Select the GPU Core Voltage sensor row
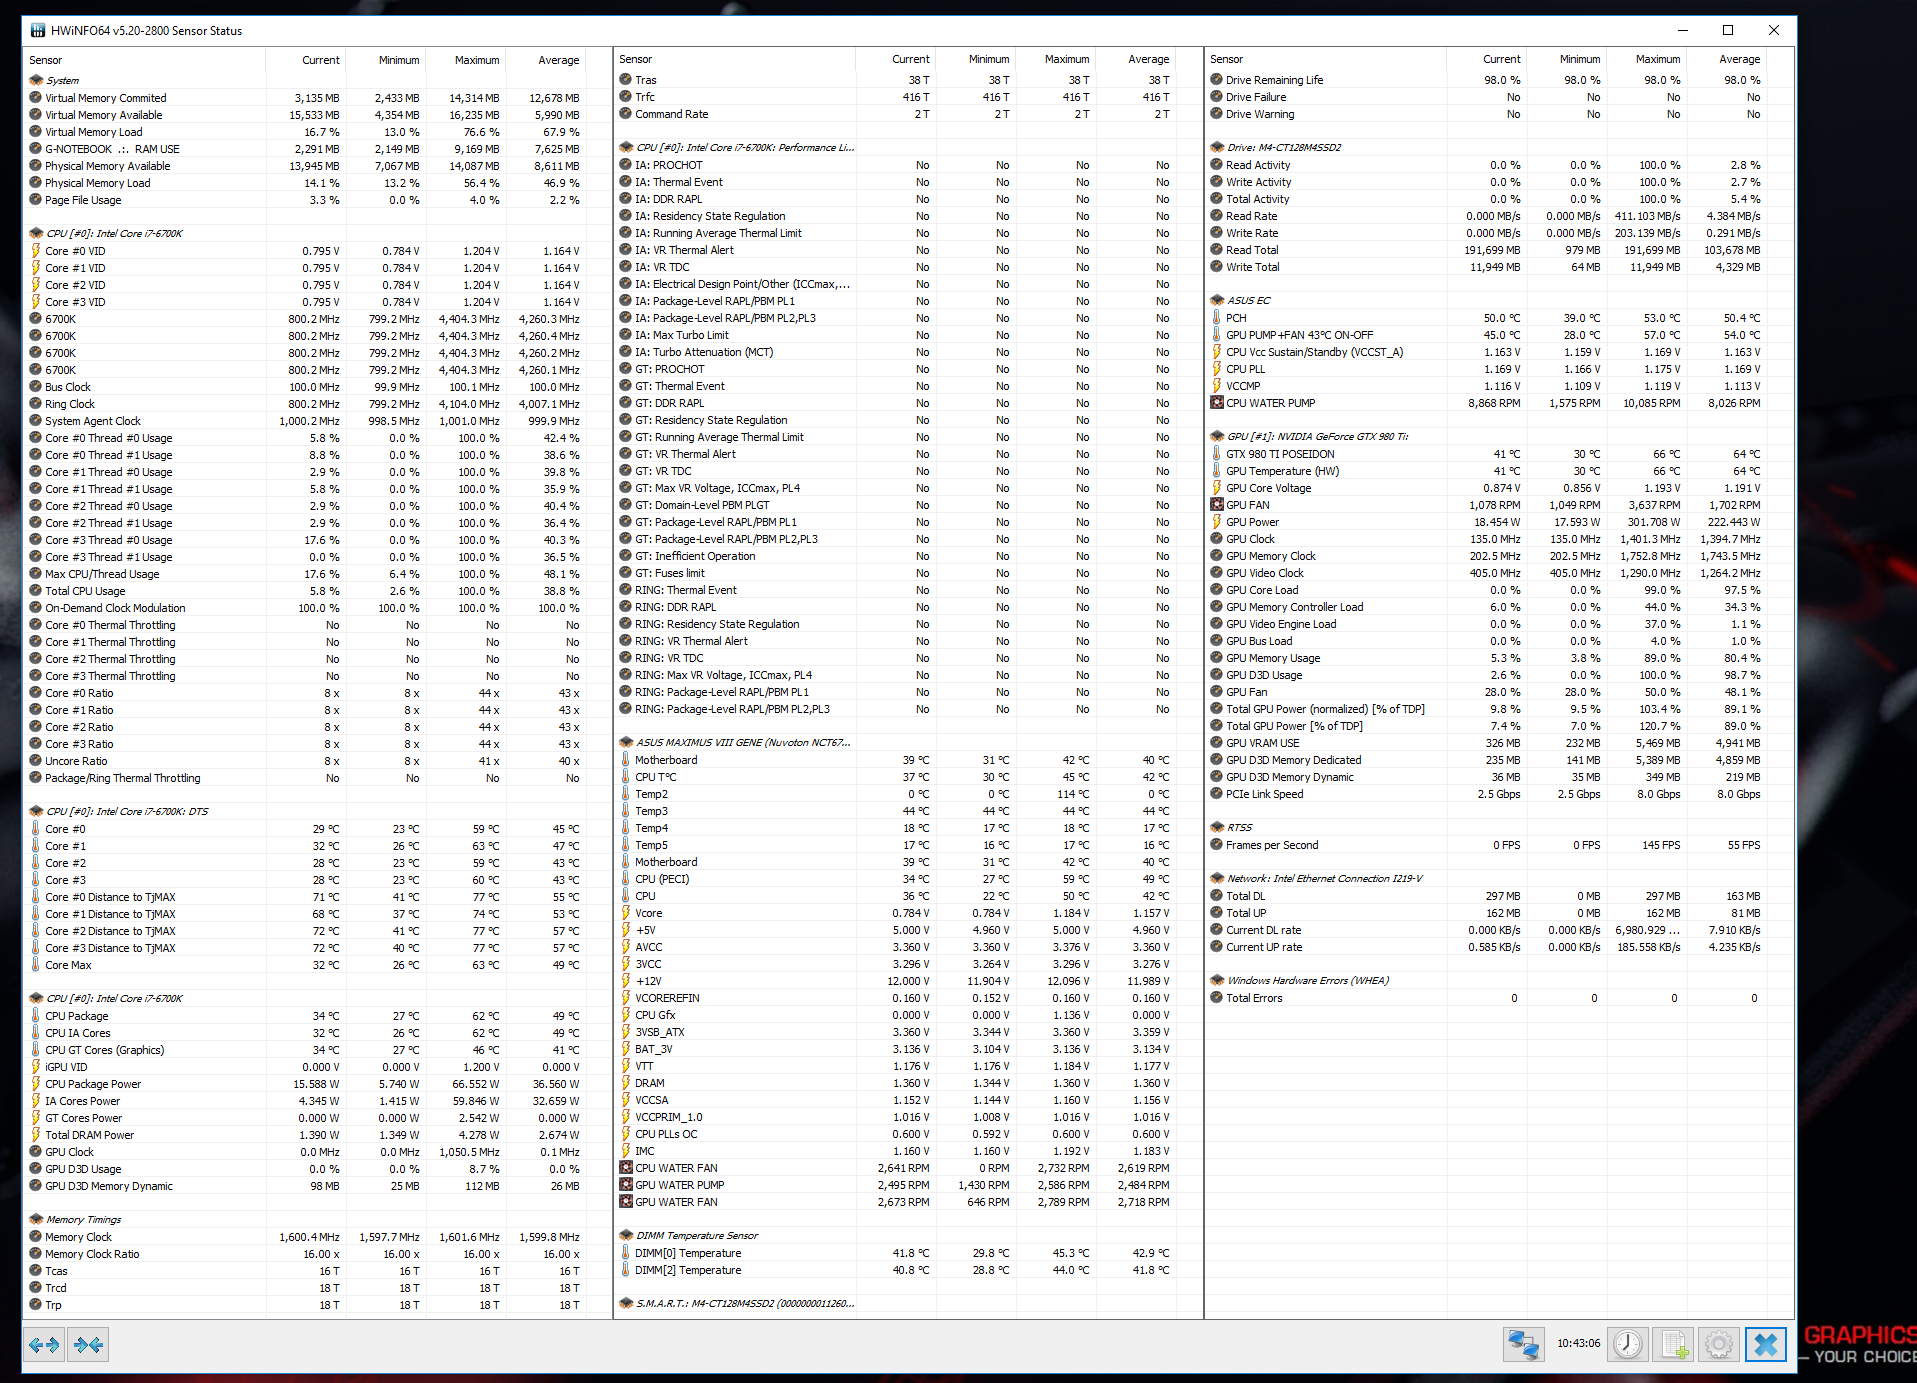The image size is (1917, 1383). point(1268,488)
